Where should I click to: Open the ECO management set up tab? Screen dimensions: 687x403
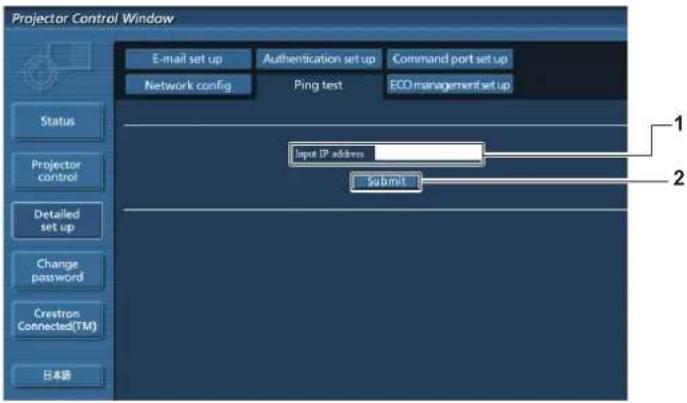(x=450, y=85)
